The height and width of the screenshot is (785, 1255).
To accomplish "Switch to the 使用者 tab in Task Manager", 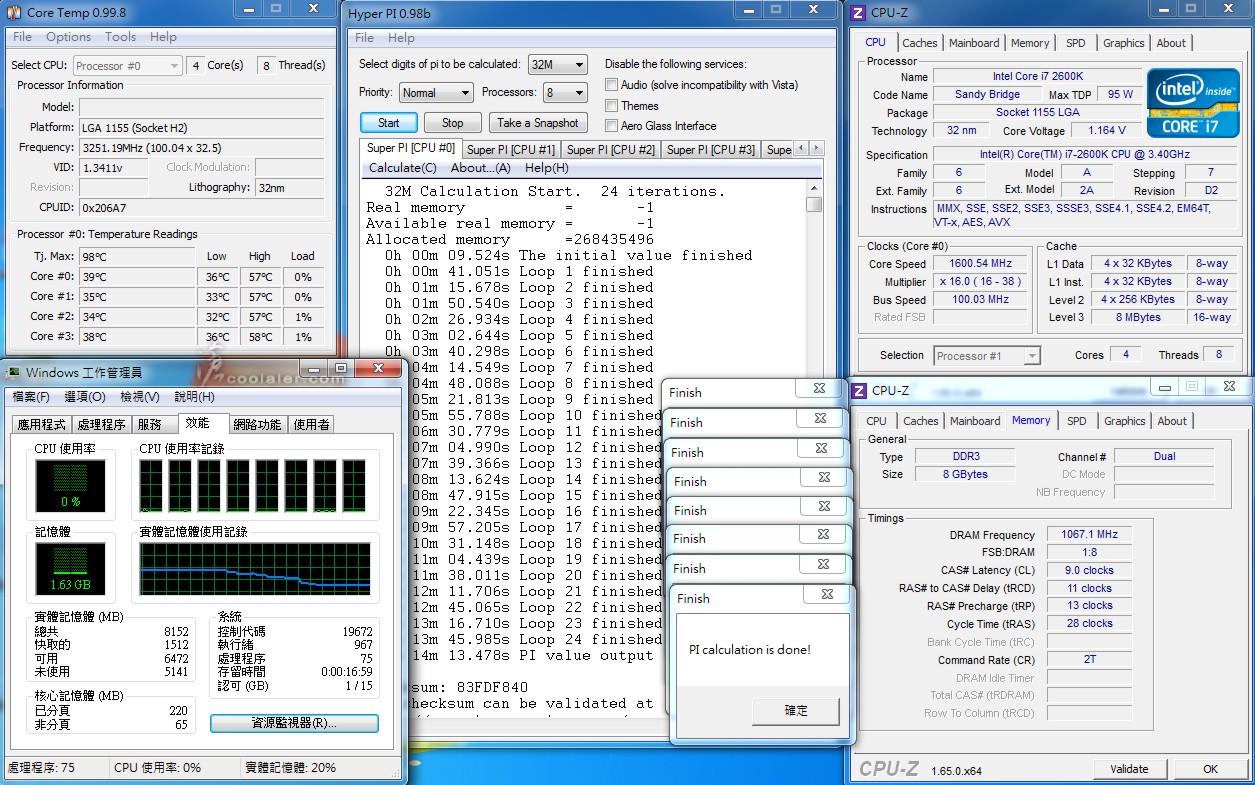I will [311, 425].
